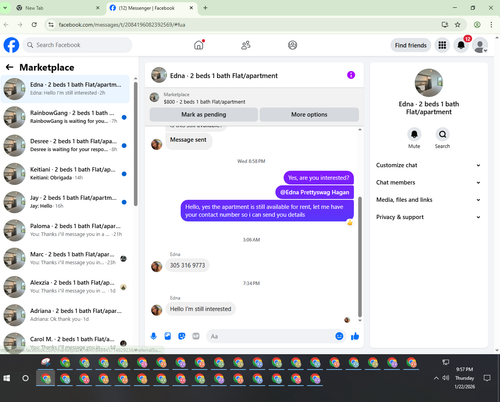
Task: Expand the Privacy & support section
Action: [428, 217]
